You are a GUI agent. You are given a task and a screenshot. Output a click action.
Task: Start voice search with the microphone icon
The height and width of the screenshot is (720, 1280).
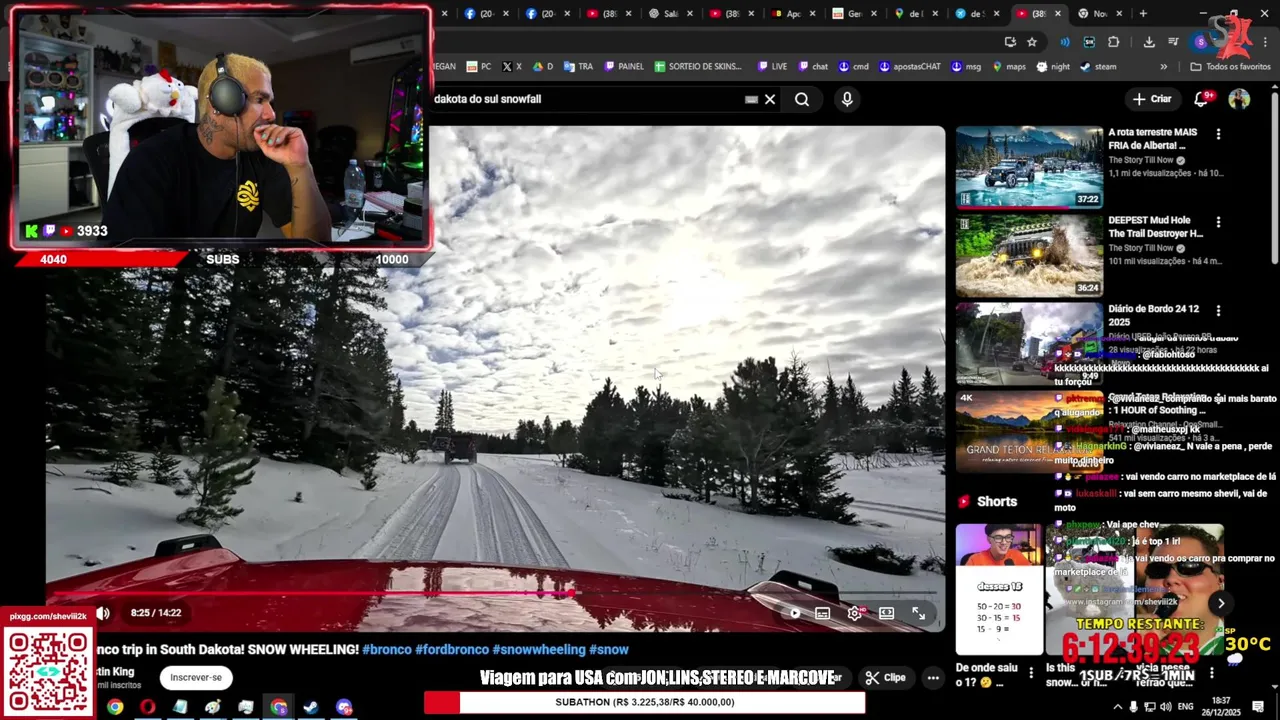847,99
